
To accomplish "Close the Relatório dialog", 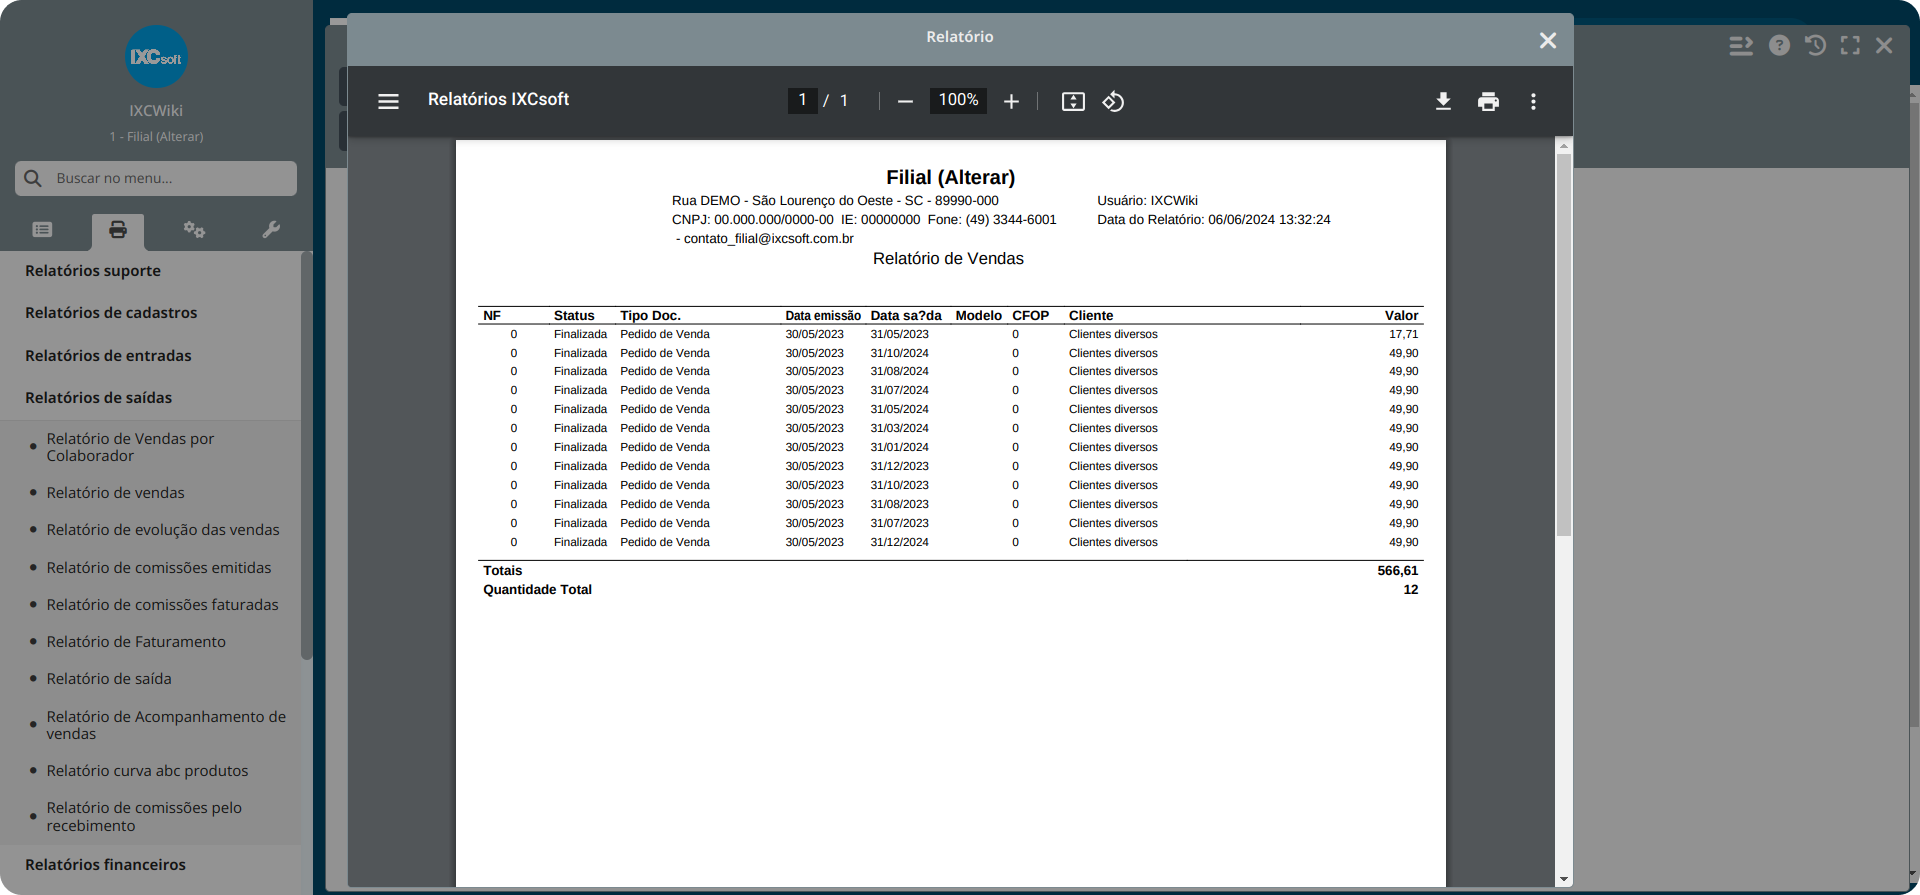I will point(1548,40).
